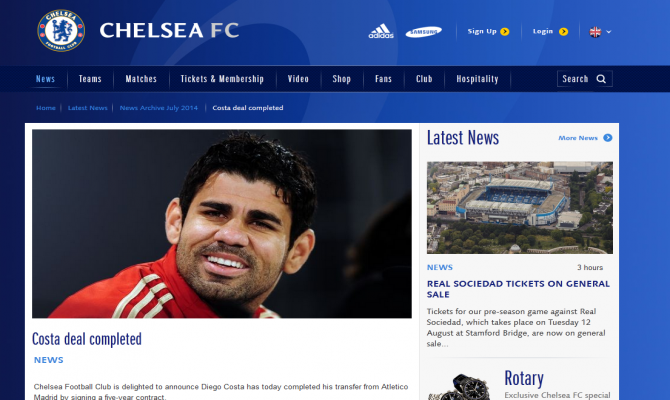
Task: Open the Tickets & Membership menu
Action: pyautogui.click(x=222, y=79)
